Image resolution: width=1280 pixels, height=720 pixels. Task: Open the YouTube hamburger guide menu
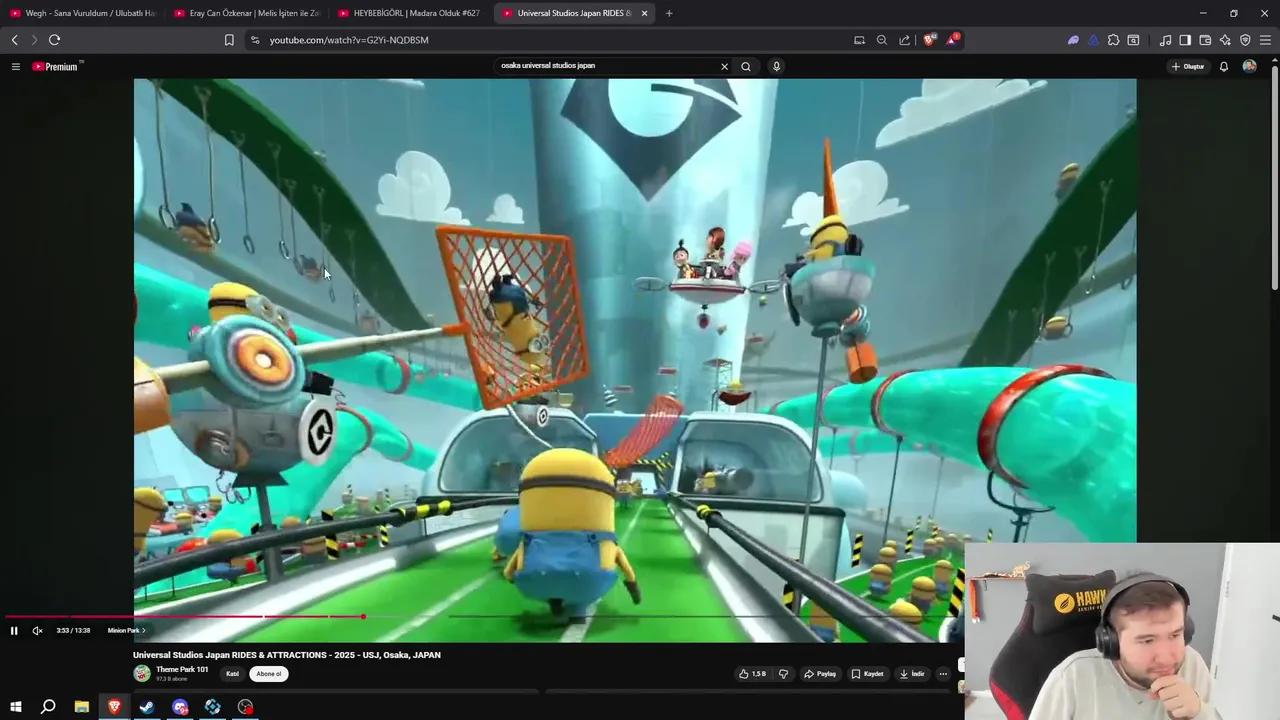pyautogui.click(x=15, y=66)
